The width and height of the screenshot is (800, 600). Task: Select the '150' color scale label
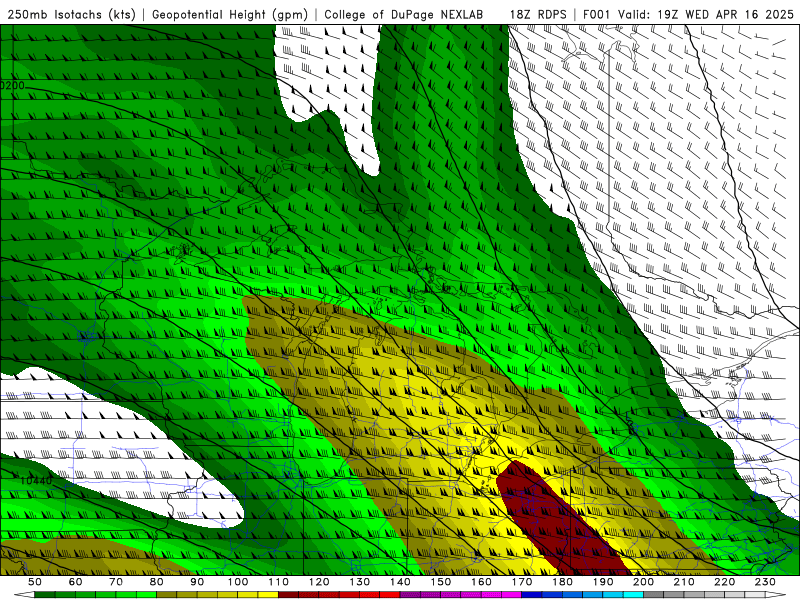(441, 582)
